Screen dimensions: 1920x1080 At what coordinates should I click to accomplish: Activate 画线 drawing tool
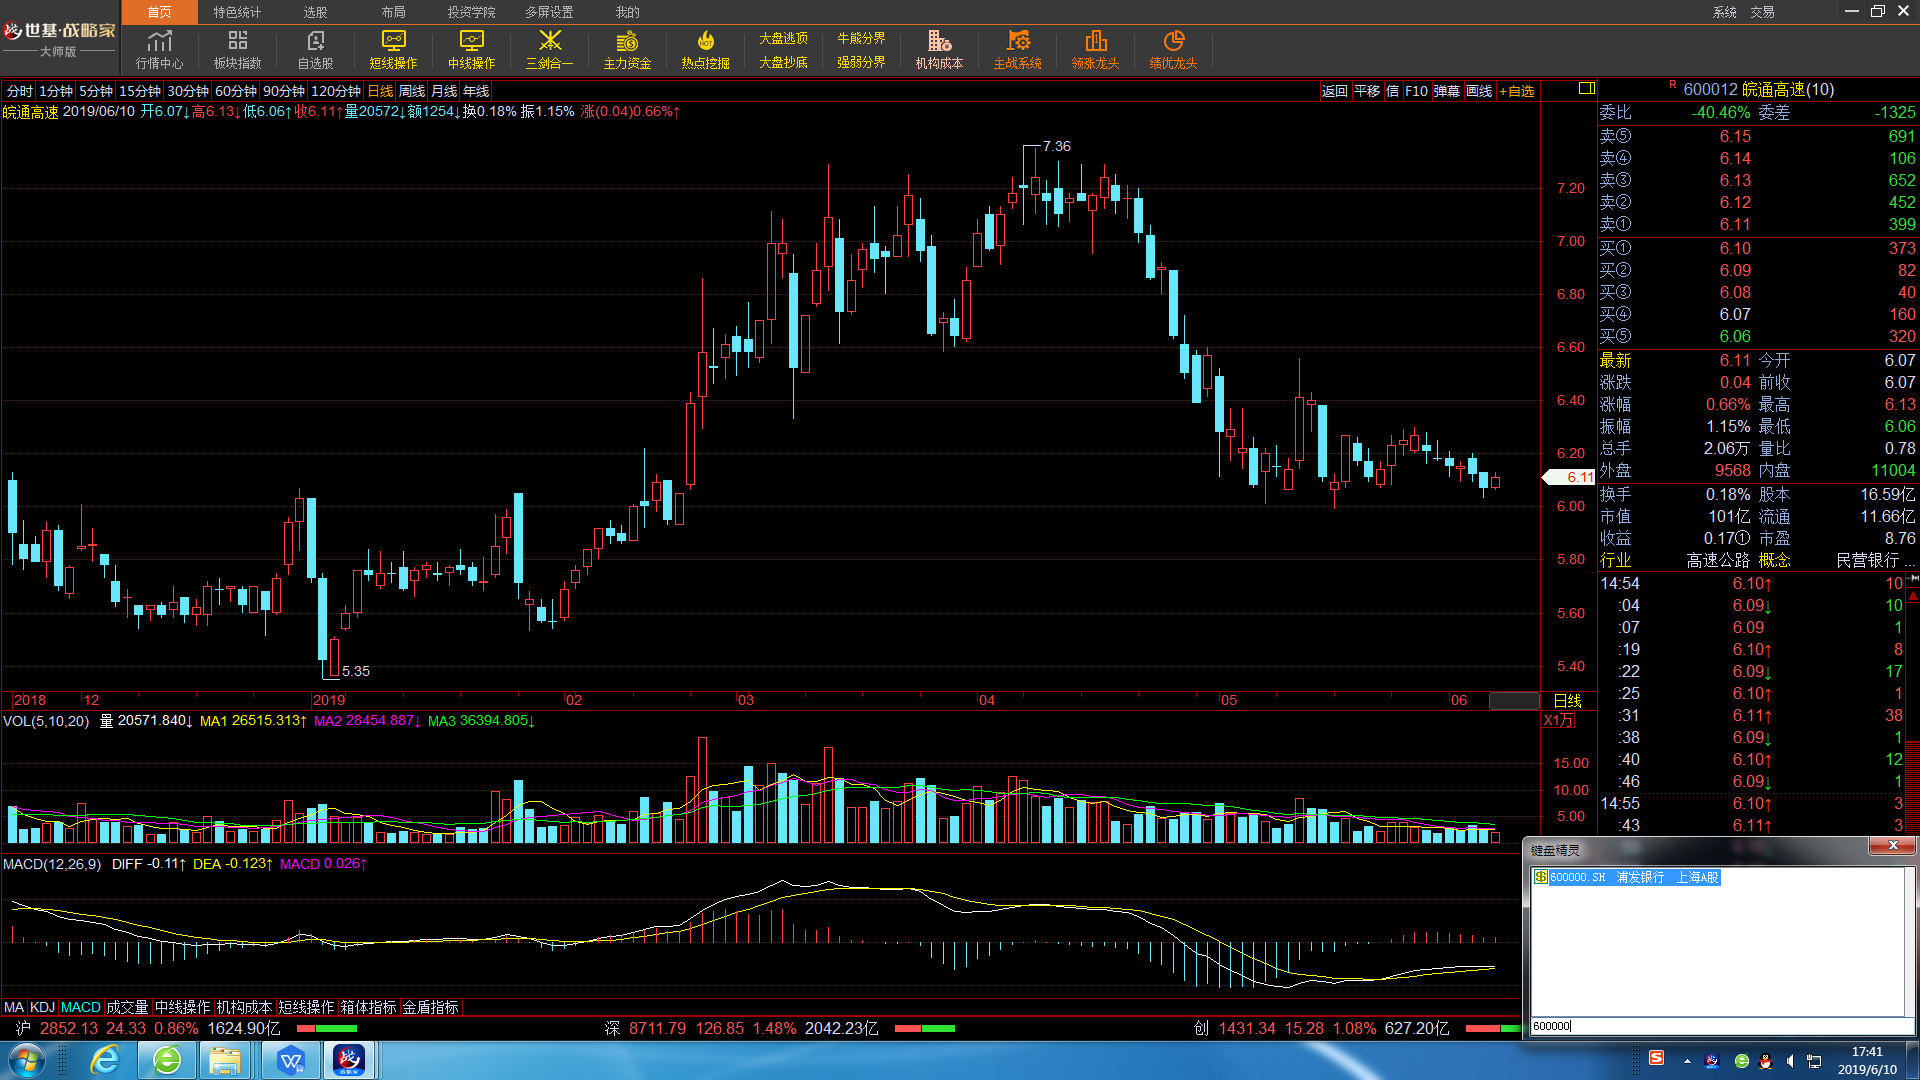[x=1479, y=91]
